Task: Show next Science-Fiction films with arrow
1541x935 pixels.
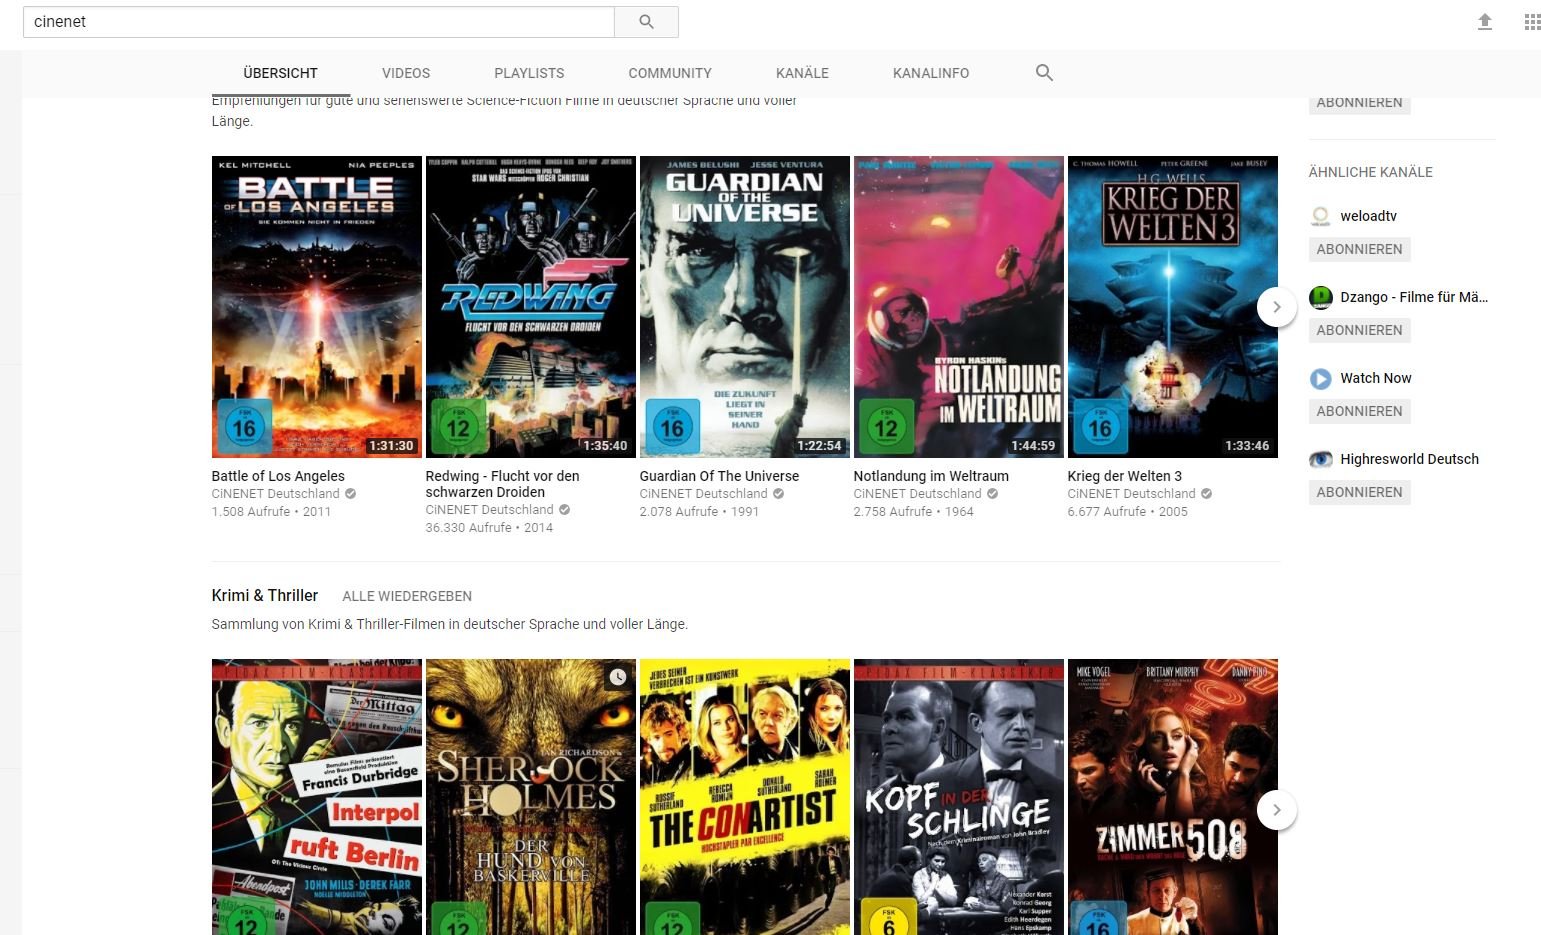Action: tap(1276, 307)
